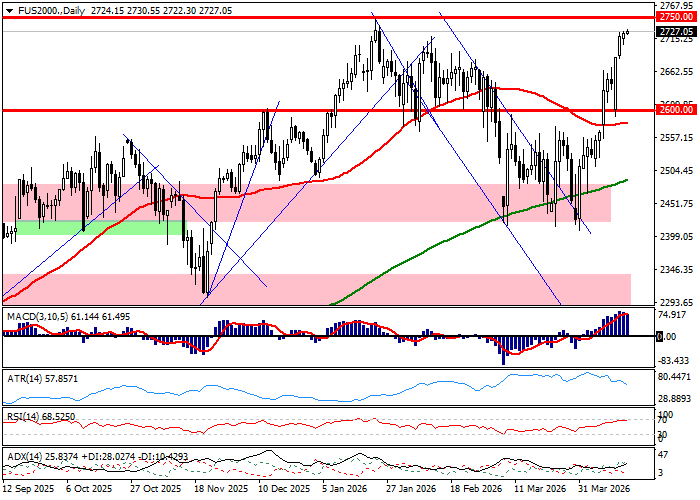This screenshot has width=700, height=500.
Task: Click the red 2750.00 price label
Action: pos(676,17)
